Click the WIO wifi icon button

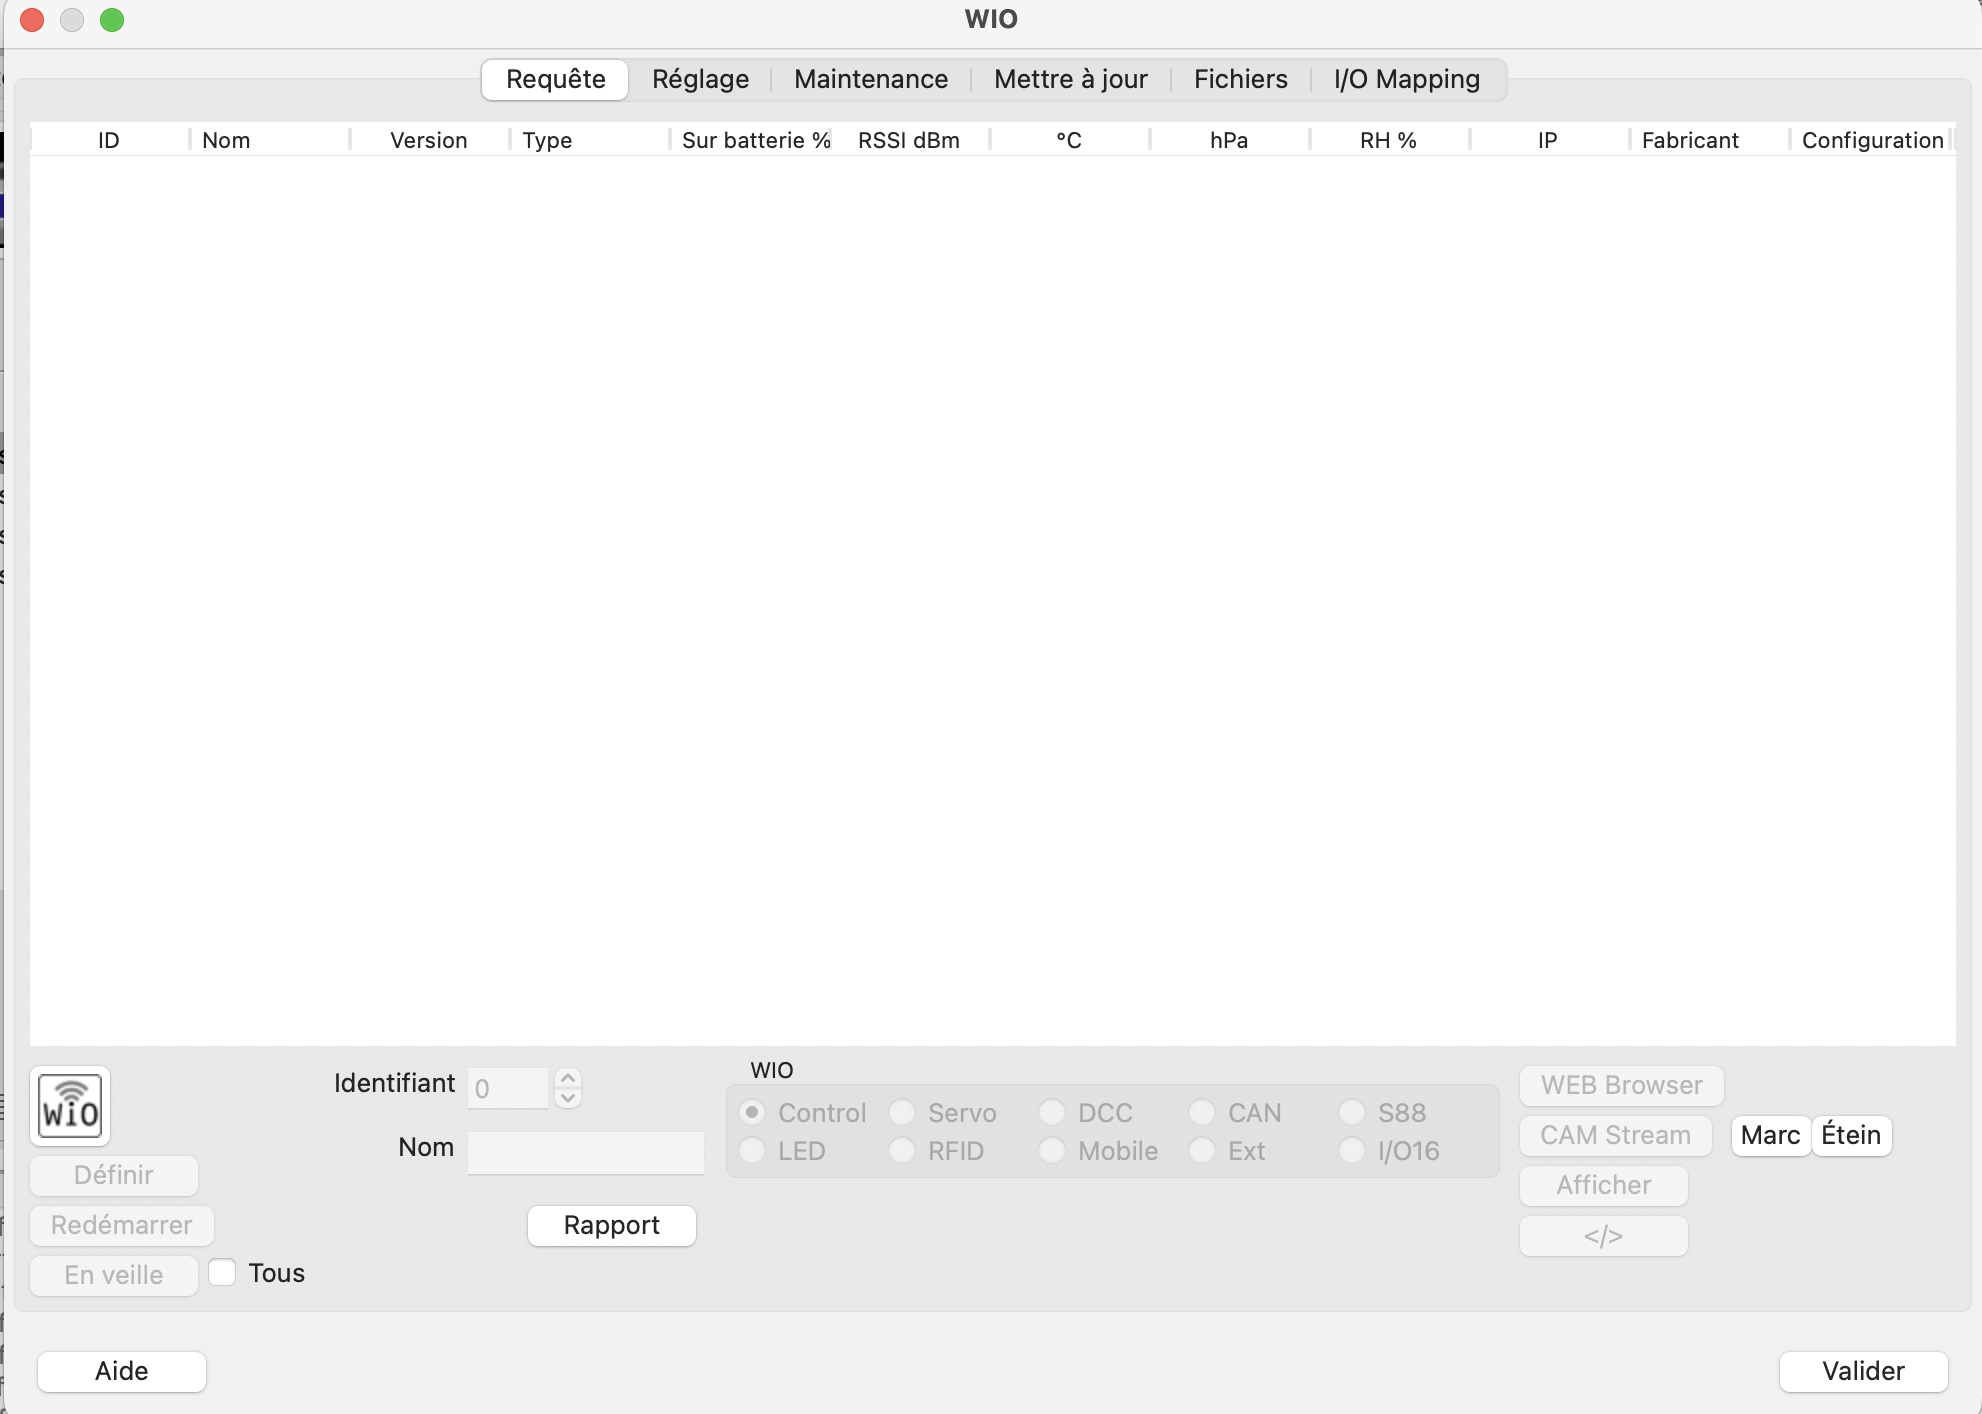[x=70, y=1106]
